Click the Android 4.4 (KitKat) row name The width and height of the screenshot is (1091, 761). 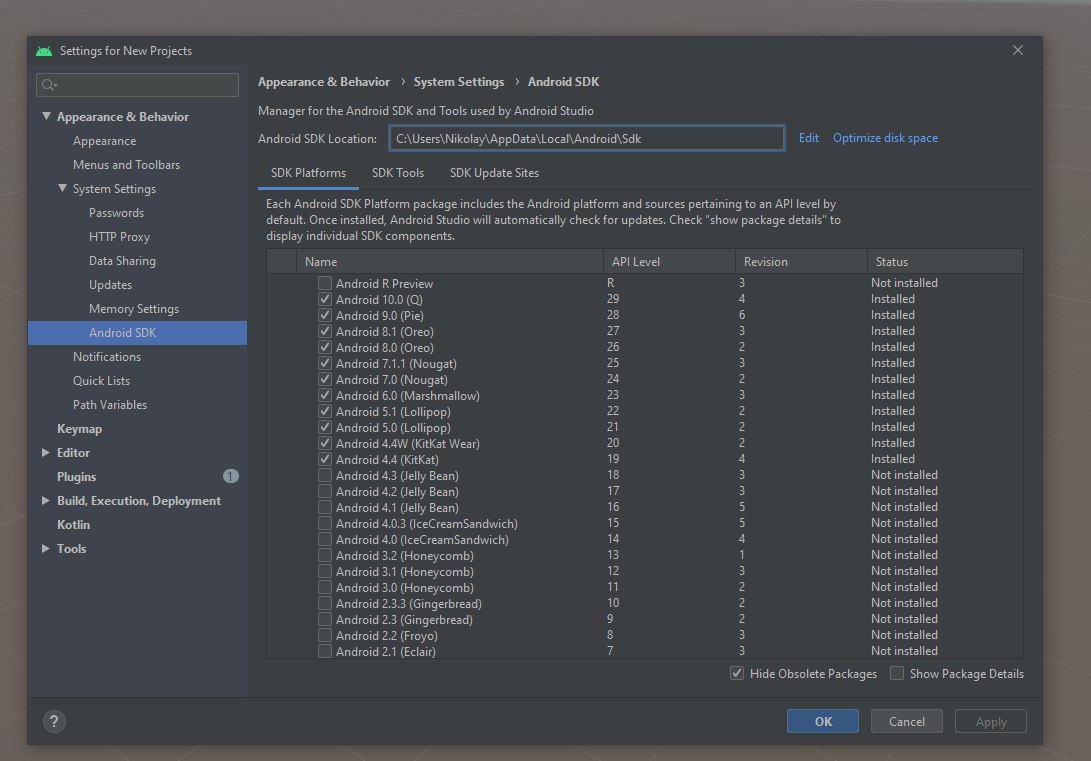click(387, 459)
